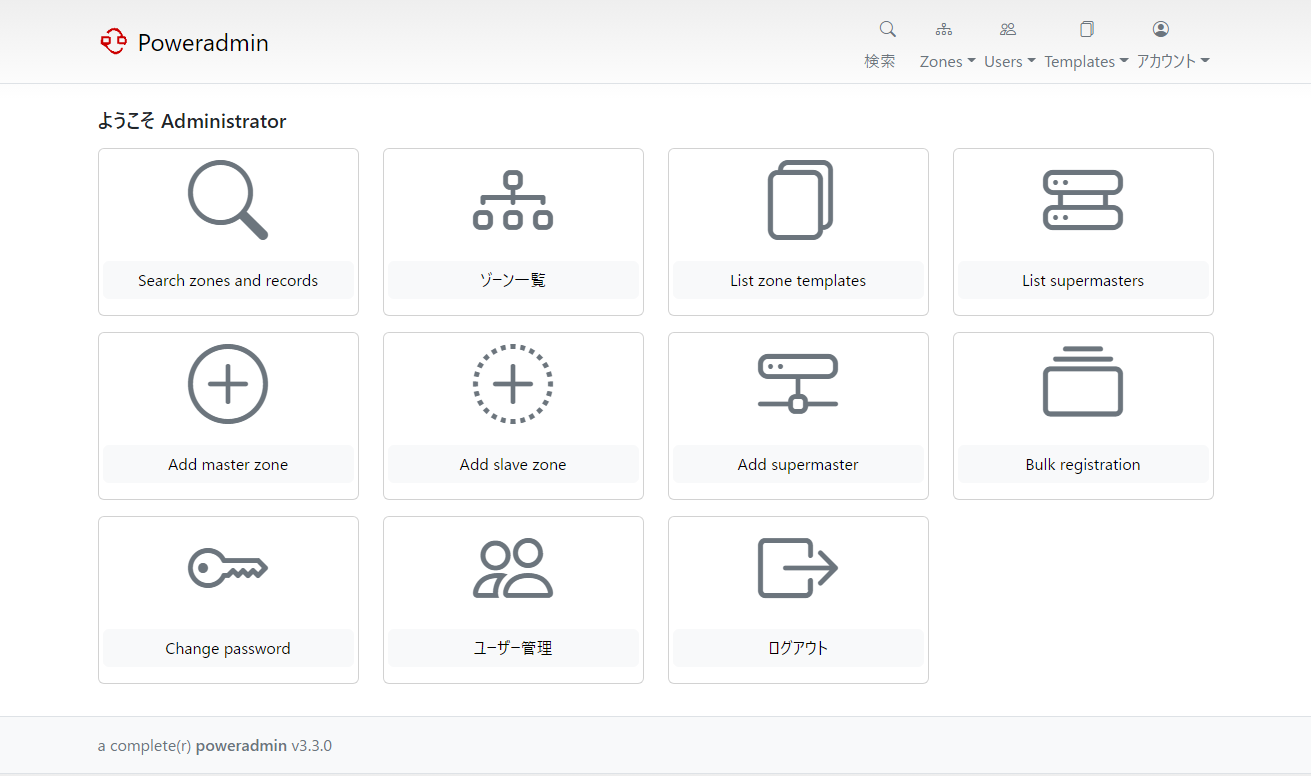Click the Bulk registration stacked box icon
1311x776 pixels.
[x=1083, y=381]
